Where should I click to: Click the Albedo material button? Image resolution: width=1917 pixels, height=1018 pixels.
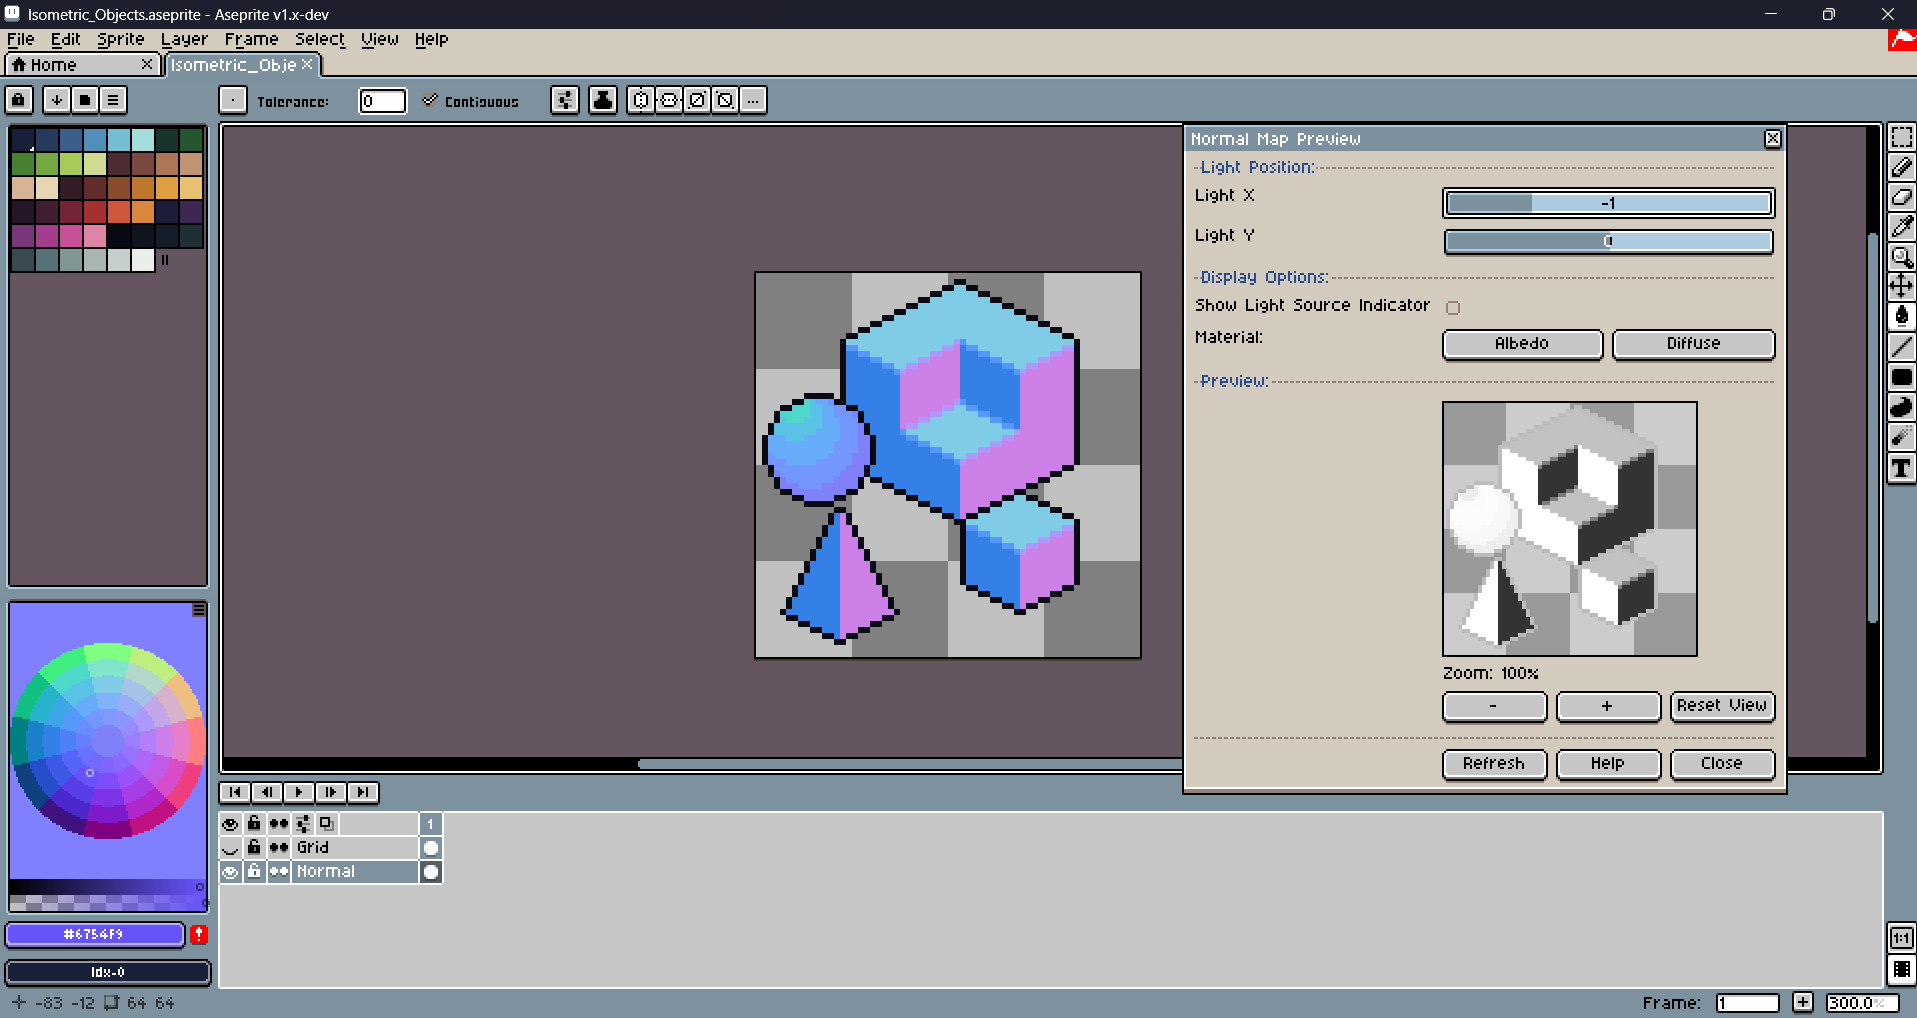[x=1522, y=344]
